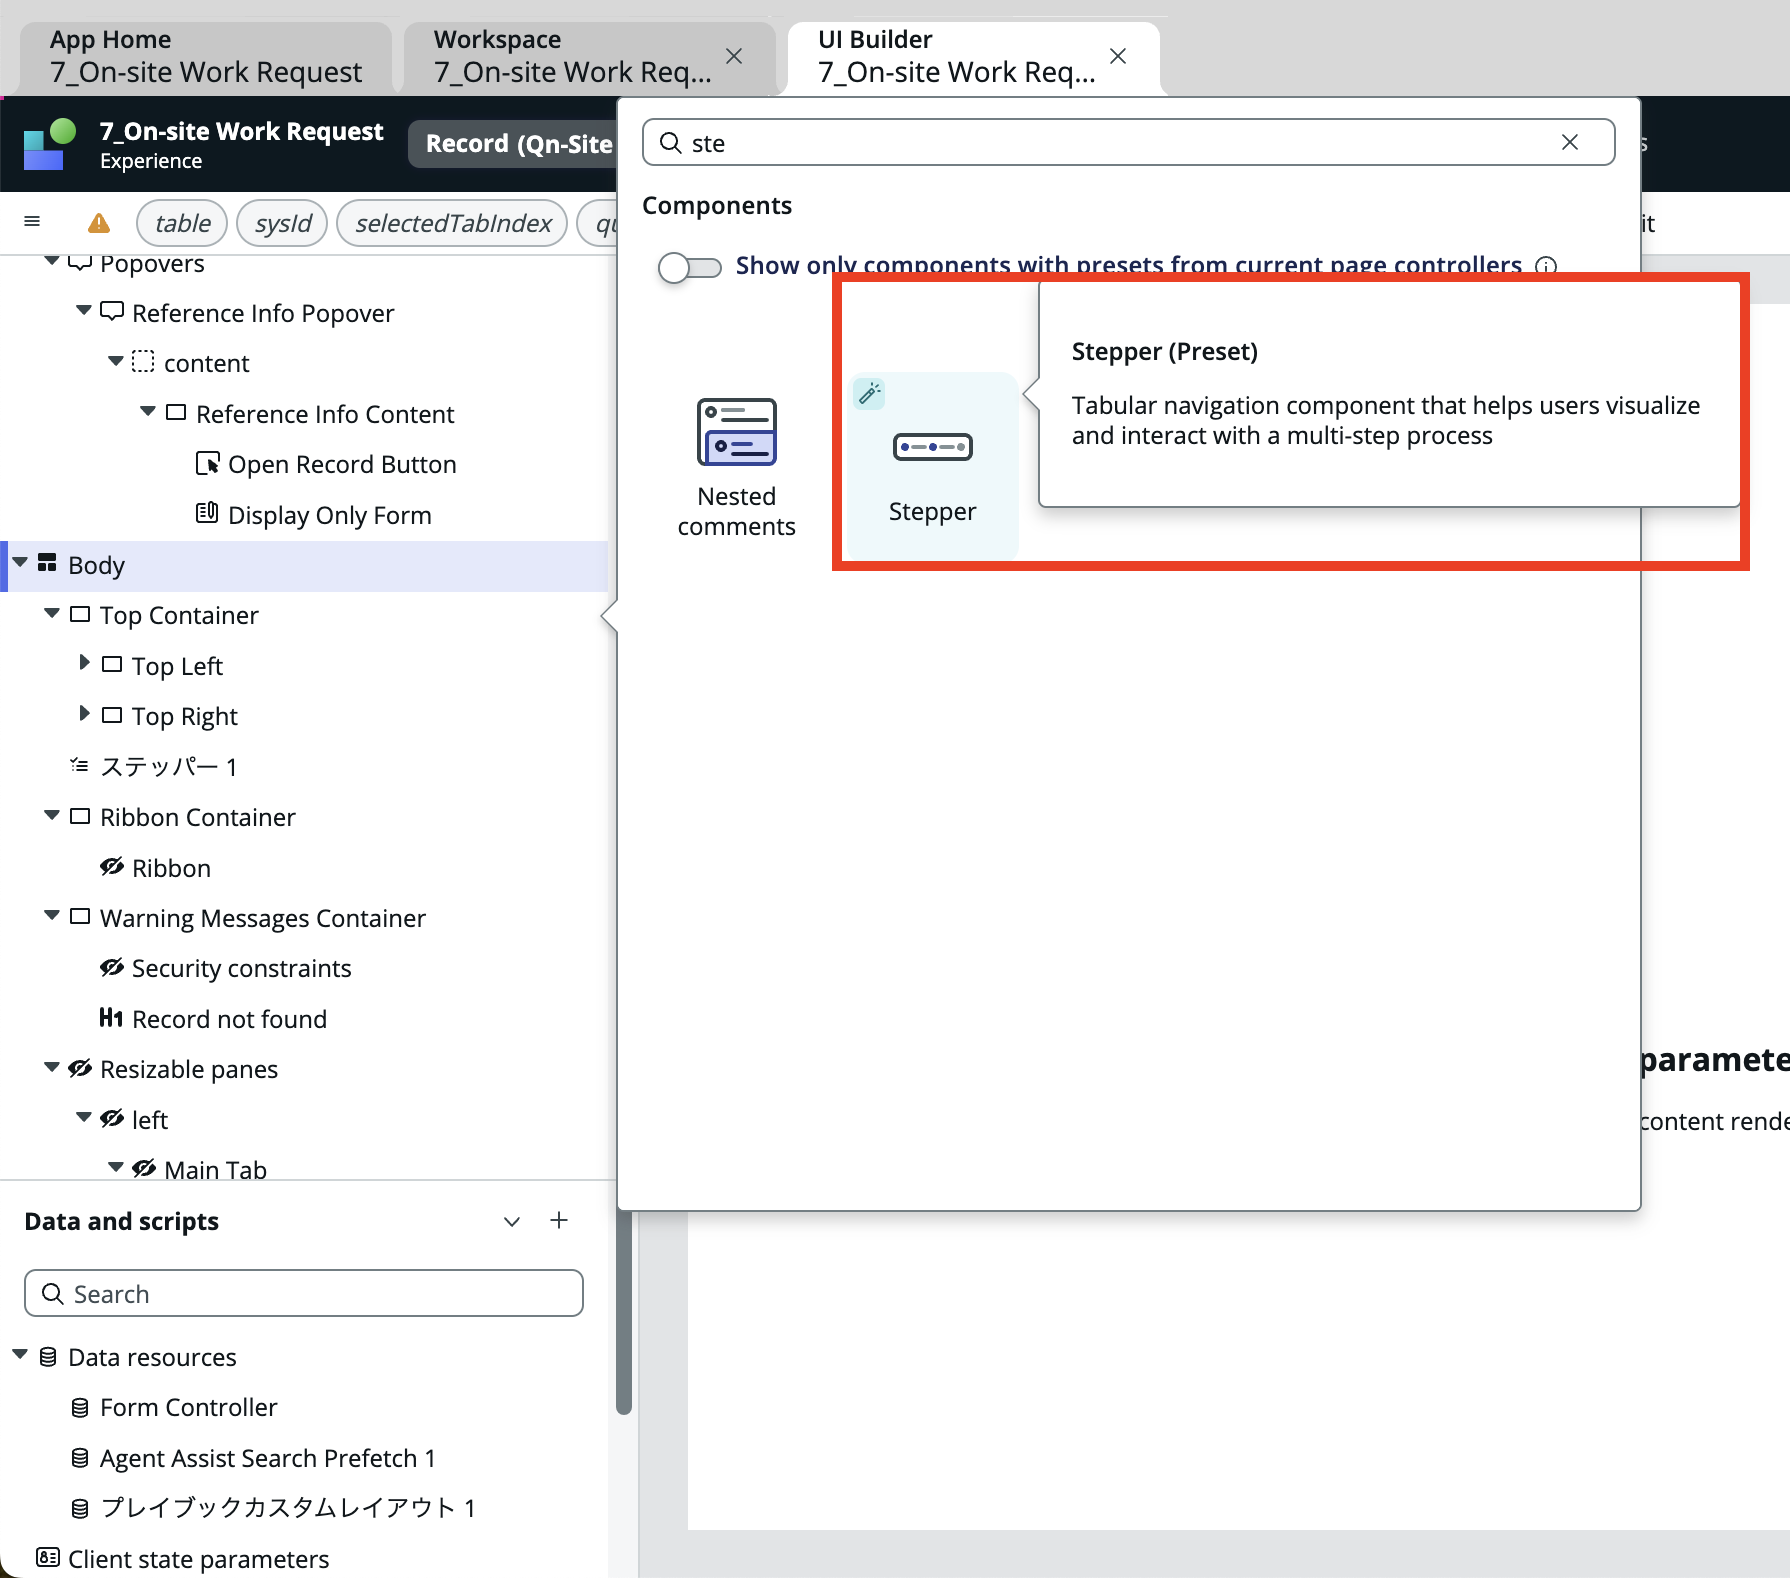The height and width of the screenshot is (1578, 1790).
Task: Collapse the Warning Messages Container node
Action: (x=52, y=915)
